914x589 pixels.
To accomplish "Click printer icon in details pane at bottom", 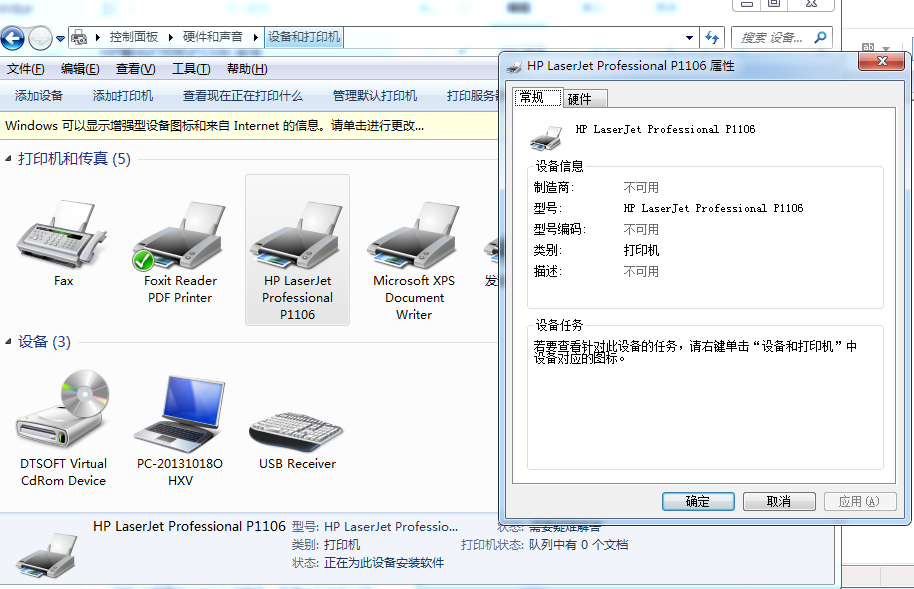I will click(x=47, y=555).
